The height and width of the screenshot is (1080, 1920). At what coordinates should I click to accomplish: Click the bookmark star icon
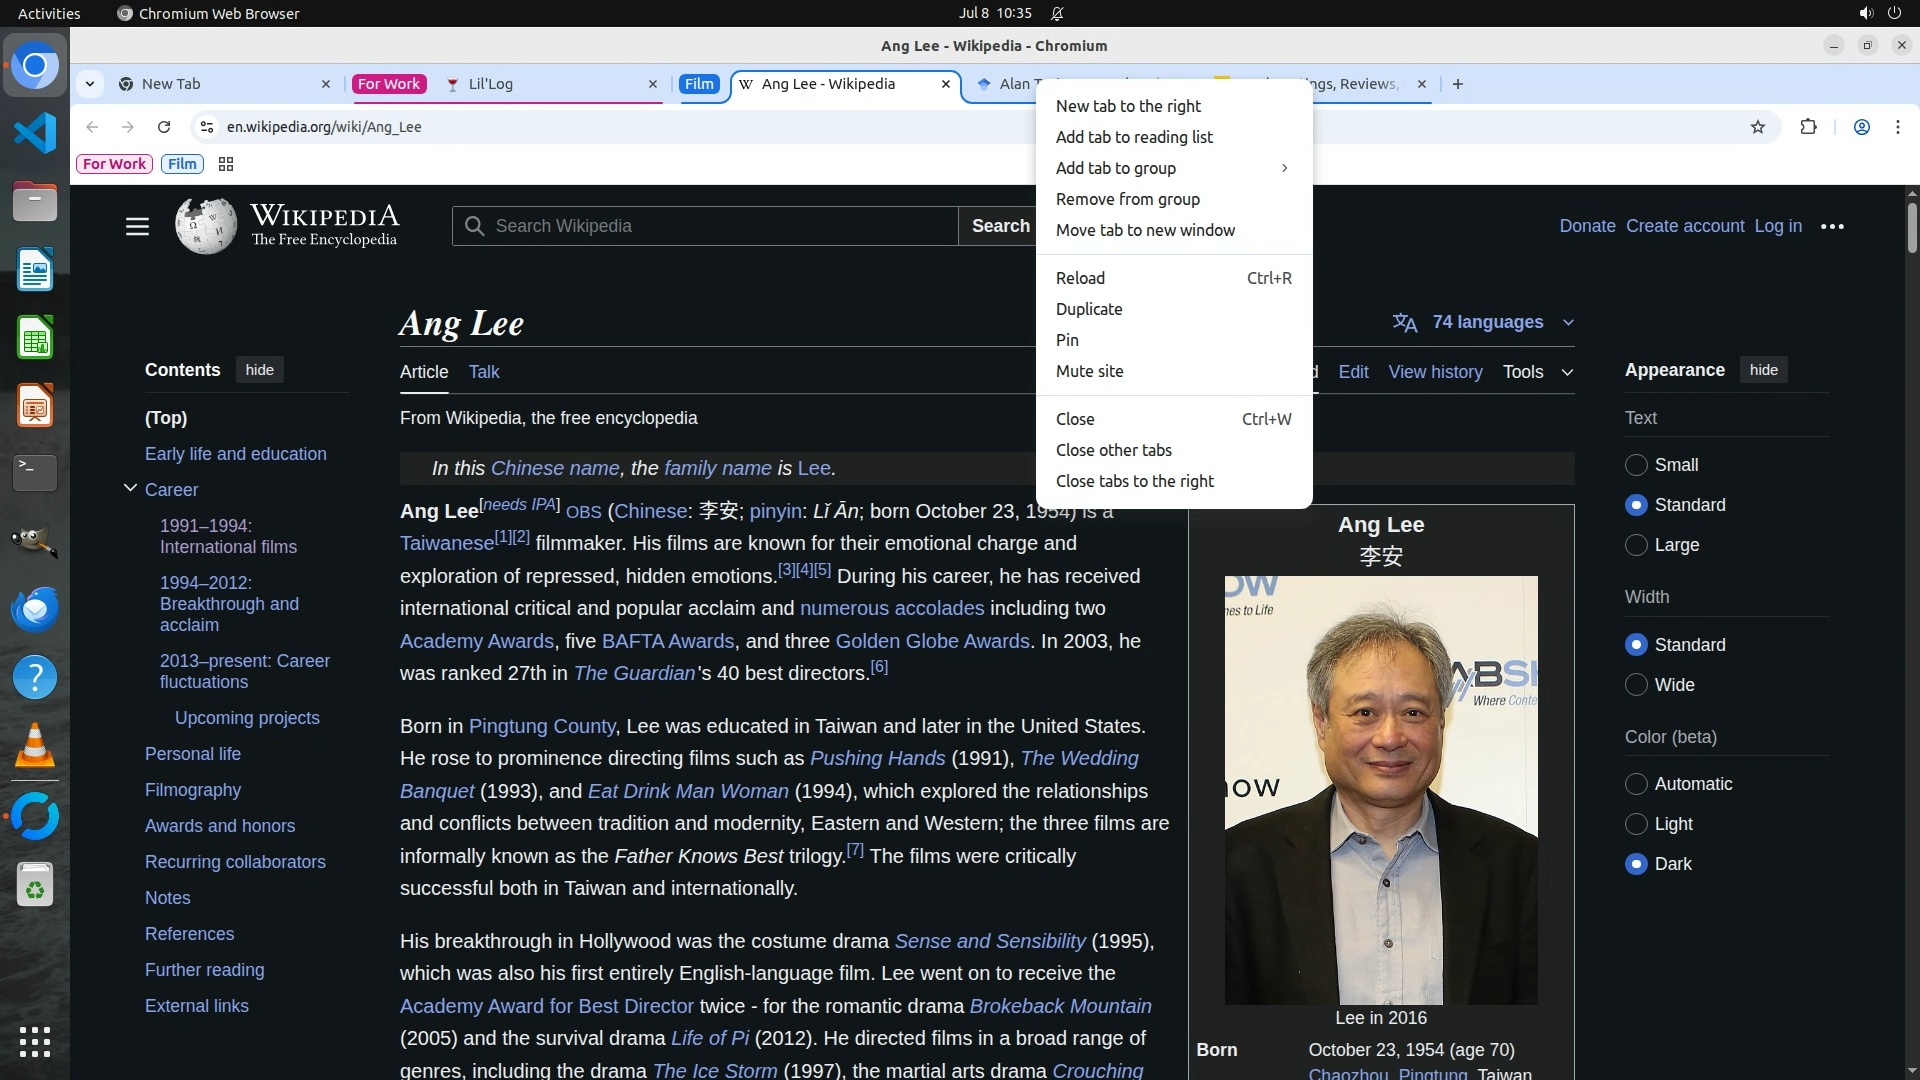coord(1758,127)
